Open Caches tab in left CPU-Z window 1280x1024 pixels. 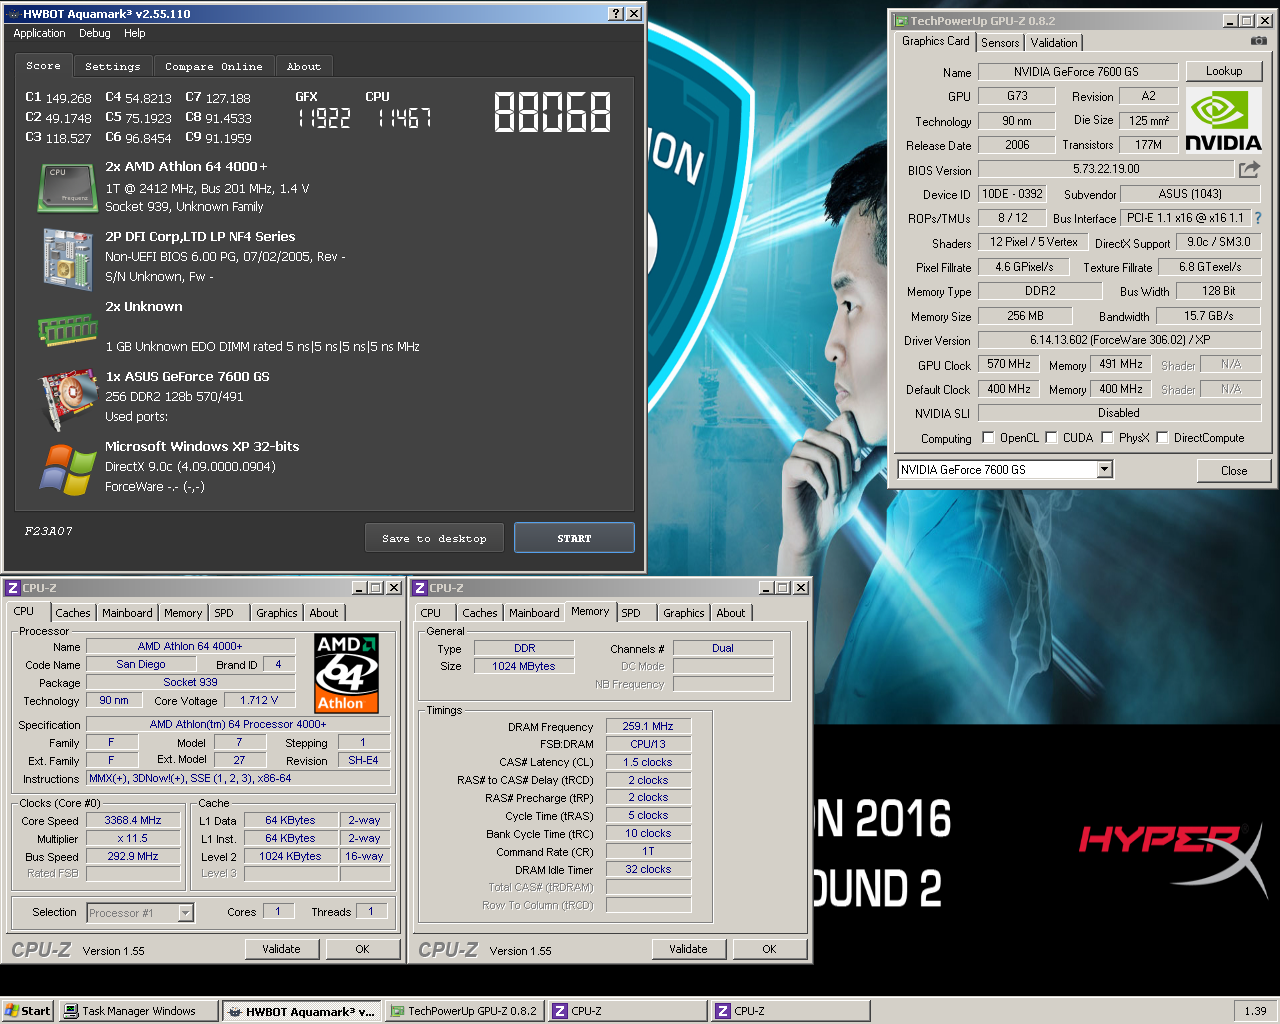coord(73,613)
